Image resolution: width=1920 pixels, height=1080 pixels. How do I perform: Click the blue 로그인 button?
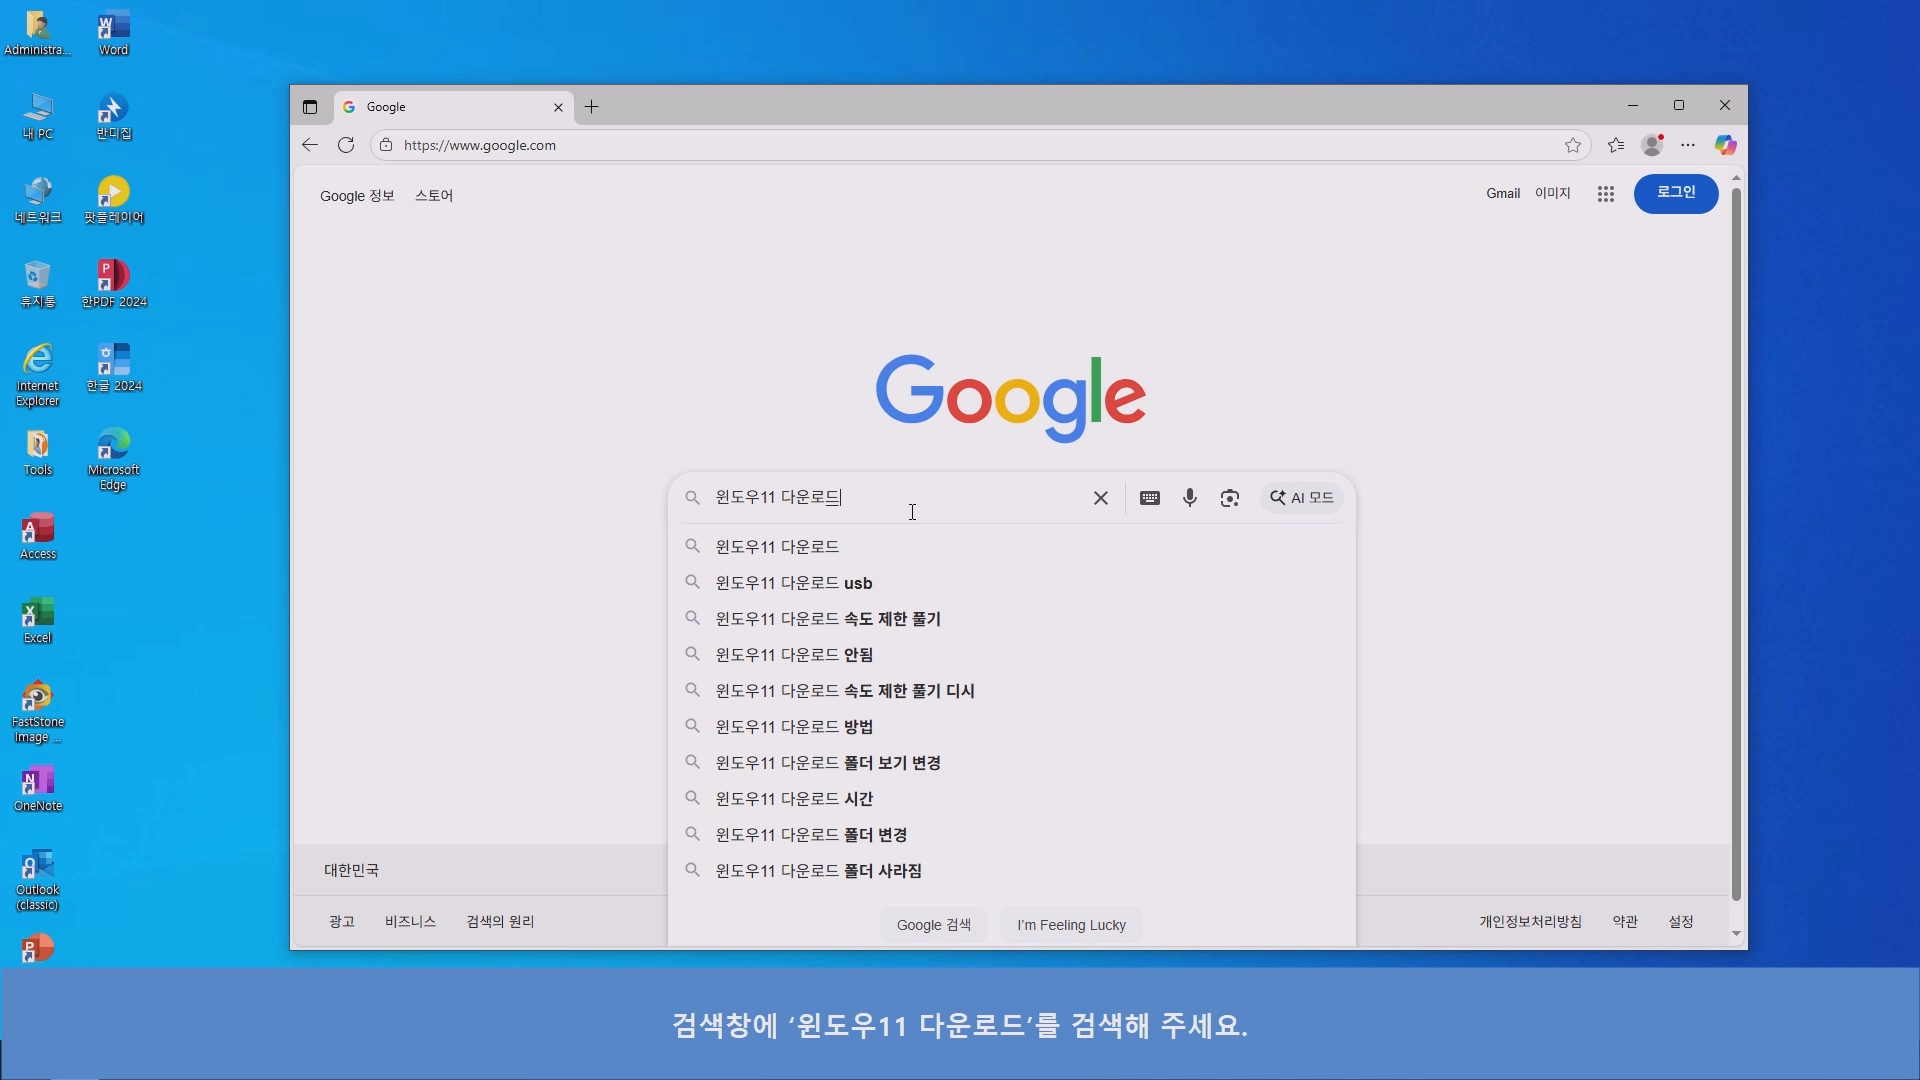[1675, 193]
